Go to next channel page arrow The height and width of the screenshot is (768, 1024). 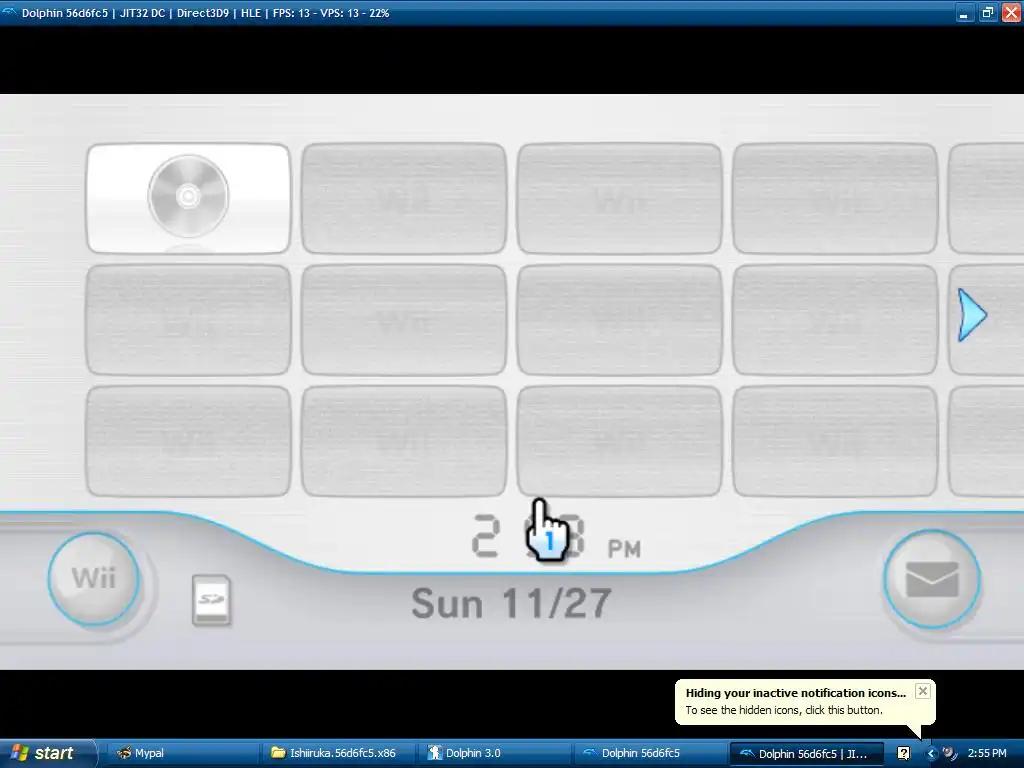coord(972,315)
